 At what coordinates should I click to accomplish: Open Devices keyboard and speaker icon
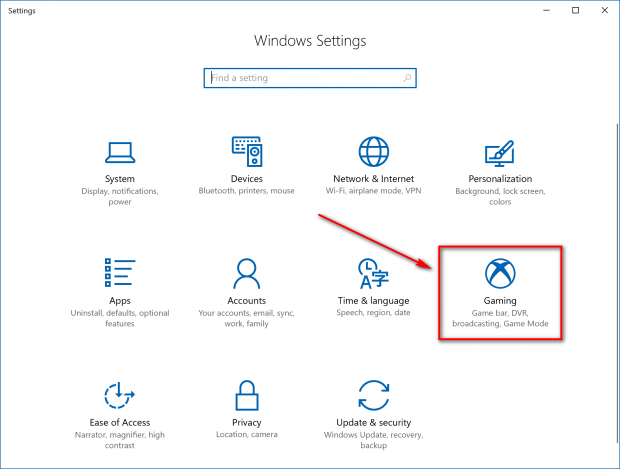coord(247,151)
